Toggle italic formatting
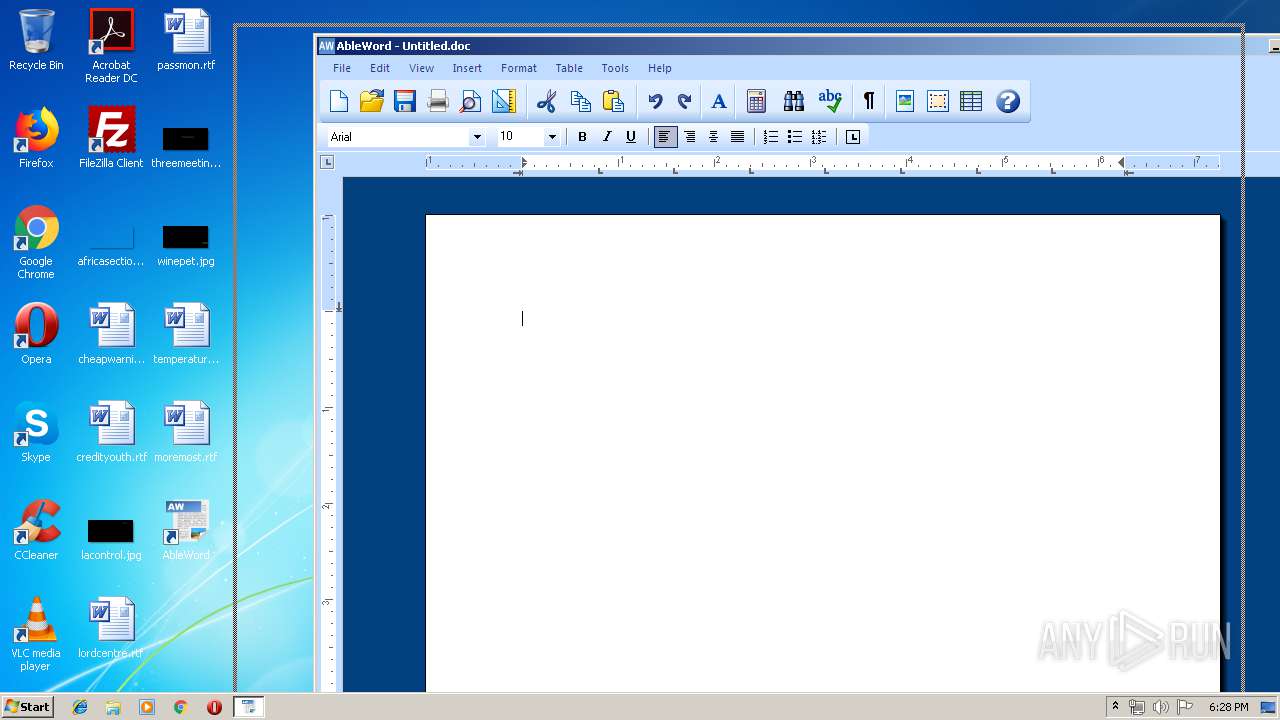 [x=606, y=137]
